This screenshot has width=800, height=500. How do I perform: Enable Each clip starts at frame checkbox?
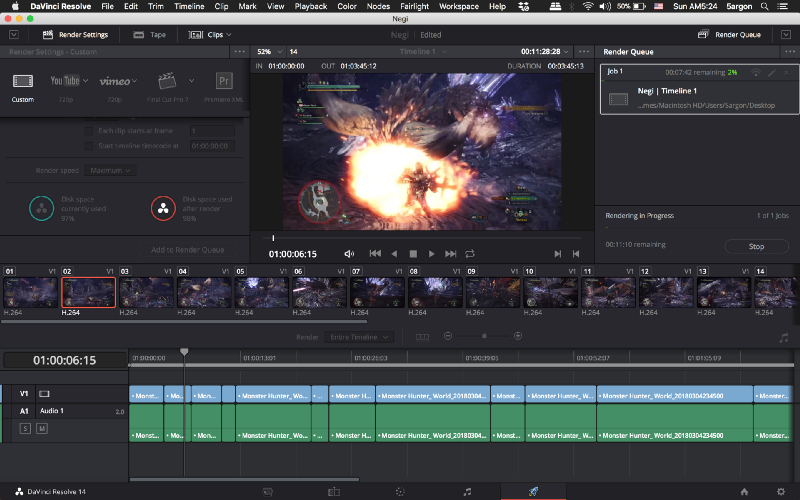click(89, 131)
